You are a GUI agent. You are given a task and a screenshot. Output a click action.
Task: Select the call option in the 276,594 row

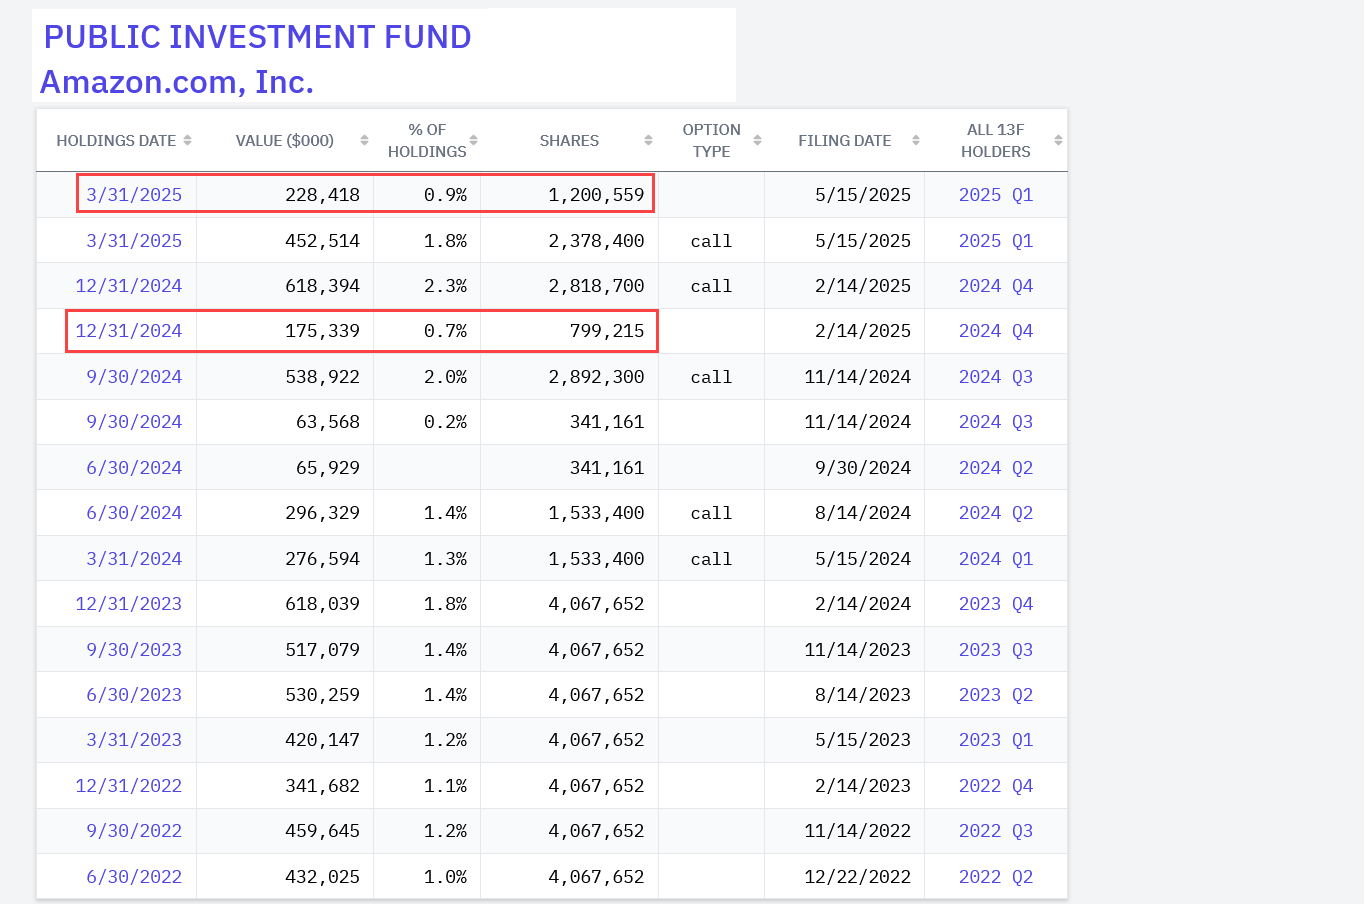(x=711, y=559)
